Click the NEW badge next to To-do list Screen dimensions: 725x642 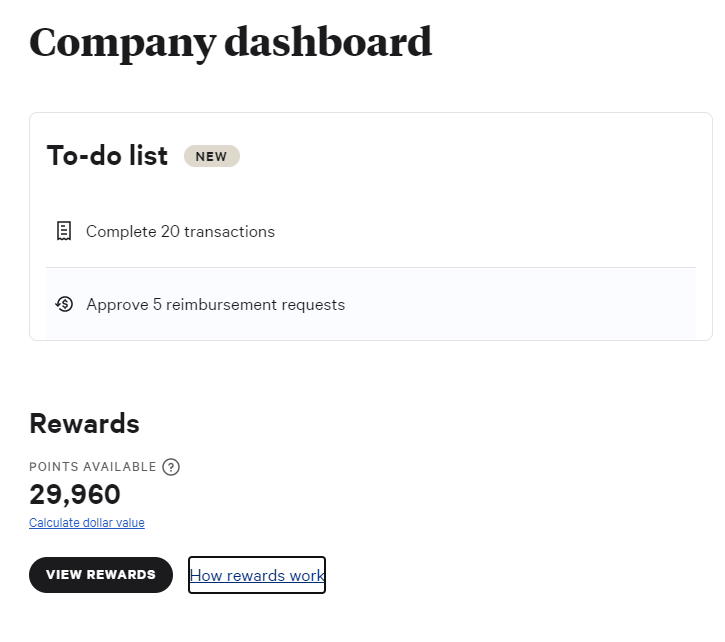point(211,157)
